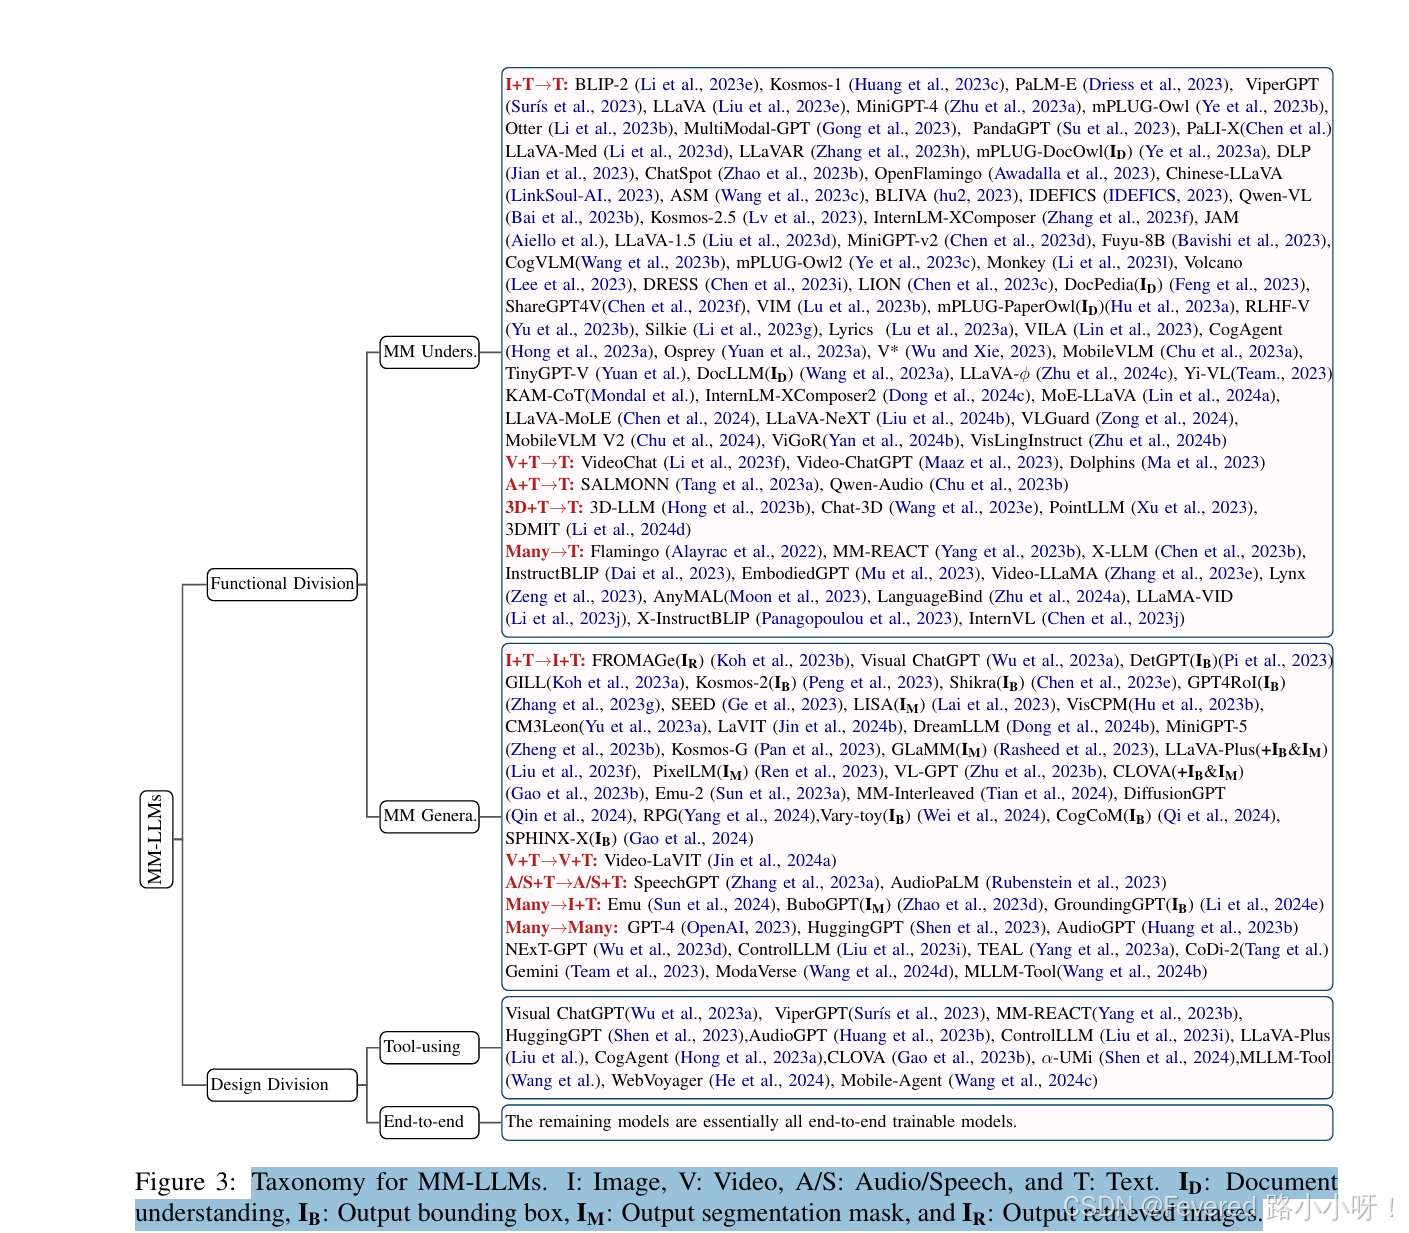Click the red 'A+T→T:' category label
Viewport: 1409px width, 1233px height.
[540, 485]
